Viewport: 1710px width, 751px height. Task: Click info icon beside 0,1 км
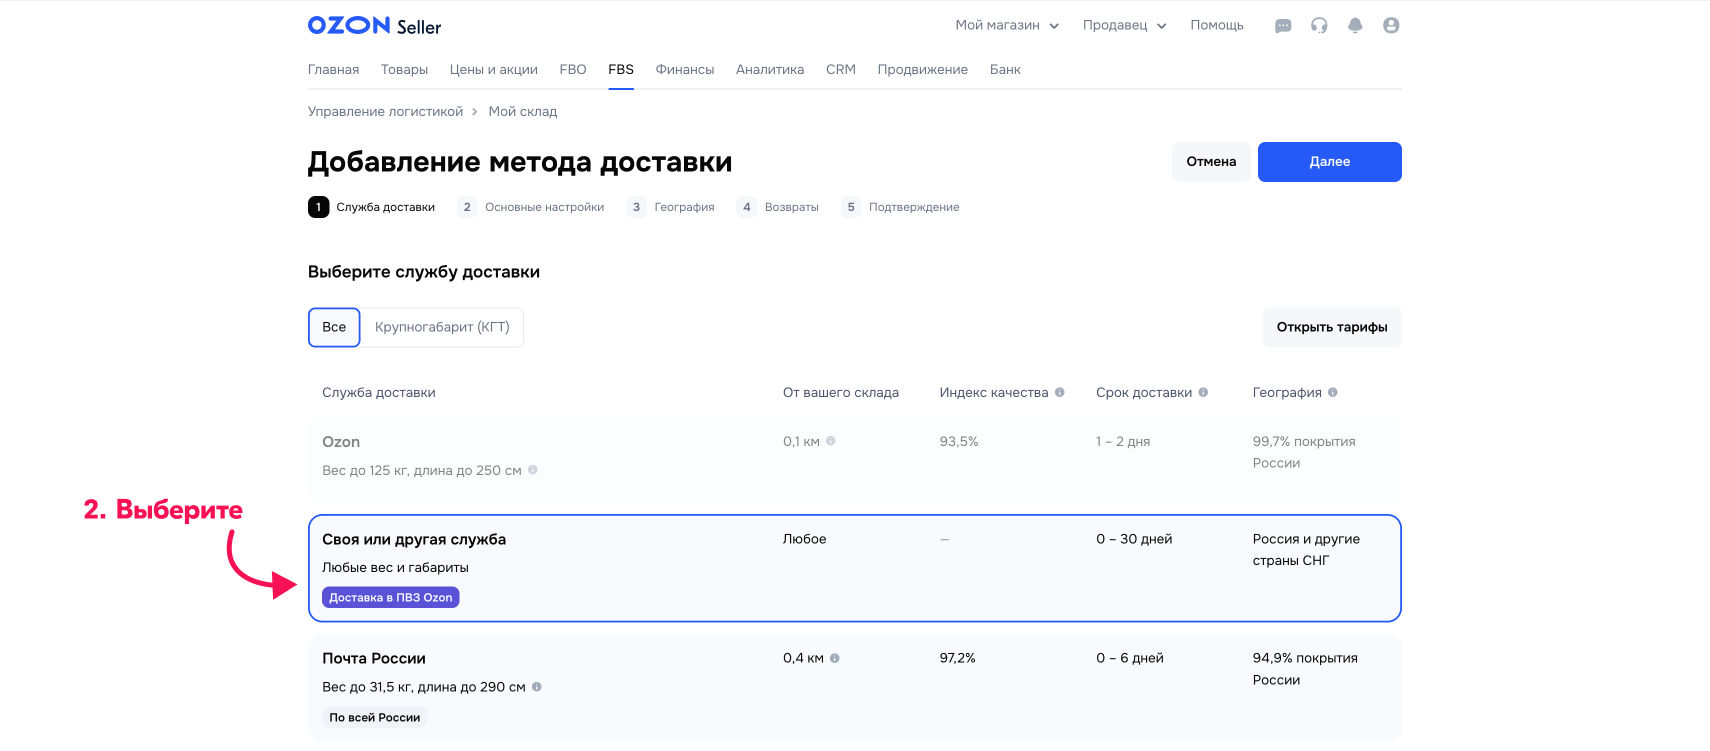831,441
